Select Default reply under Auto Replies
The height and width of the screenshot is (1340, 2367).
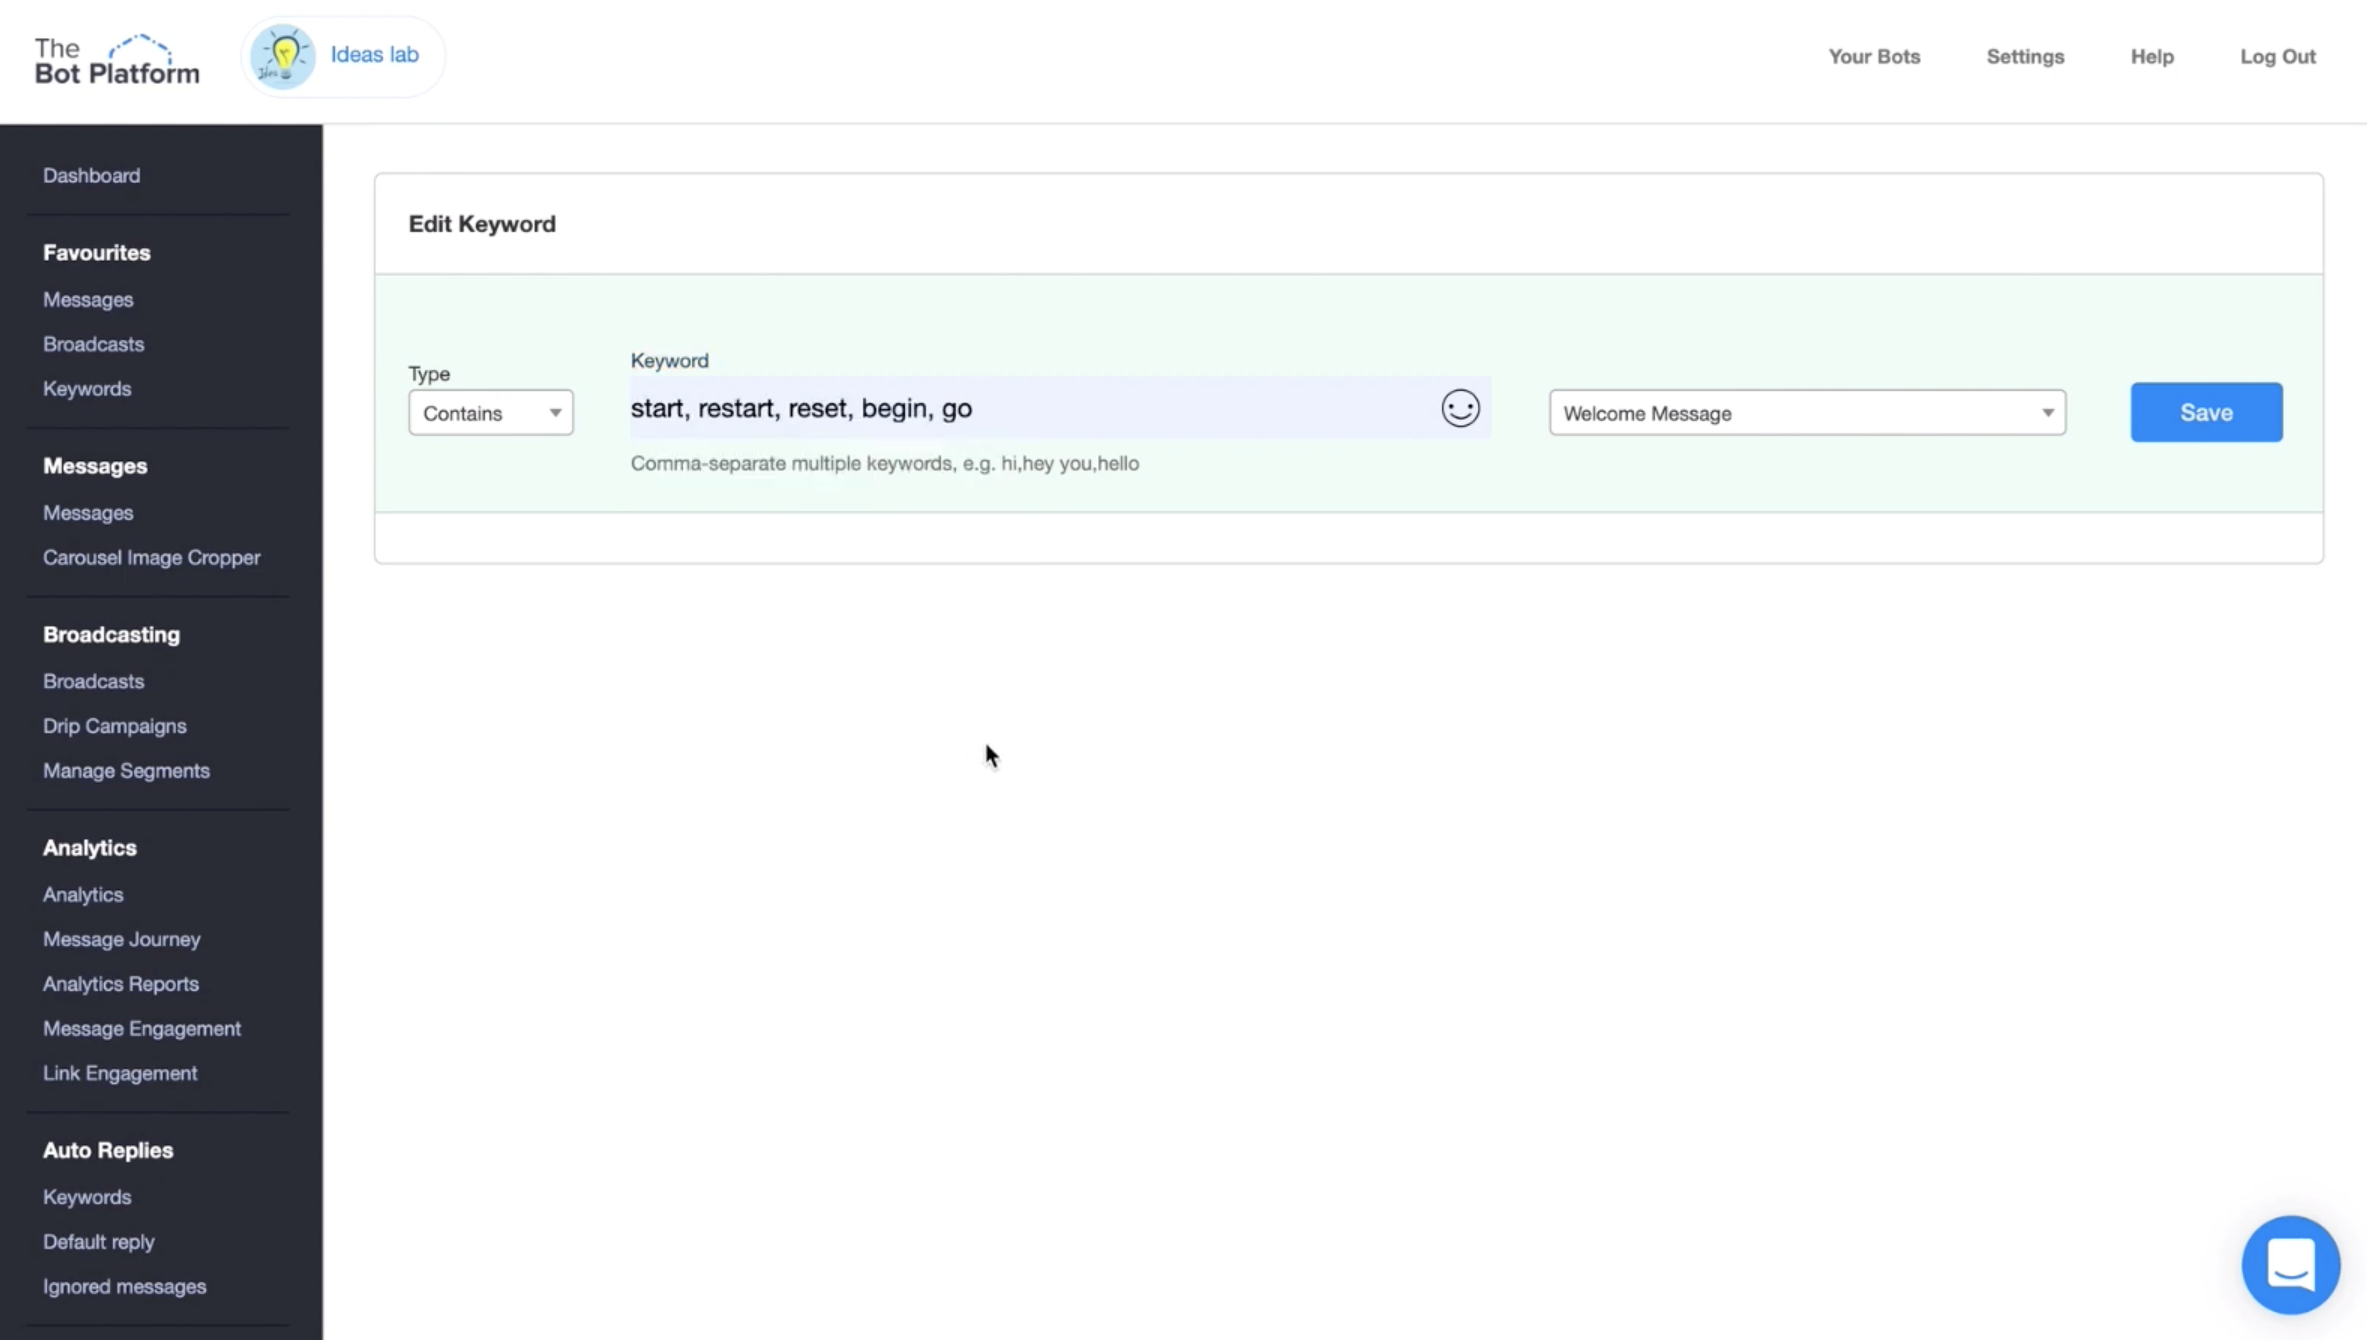click(98, 1242)
